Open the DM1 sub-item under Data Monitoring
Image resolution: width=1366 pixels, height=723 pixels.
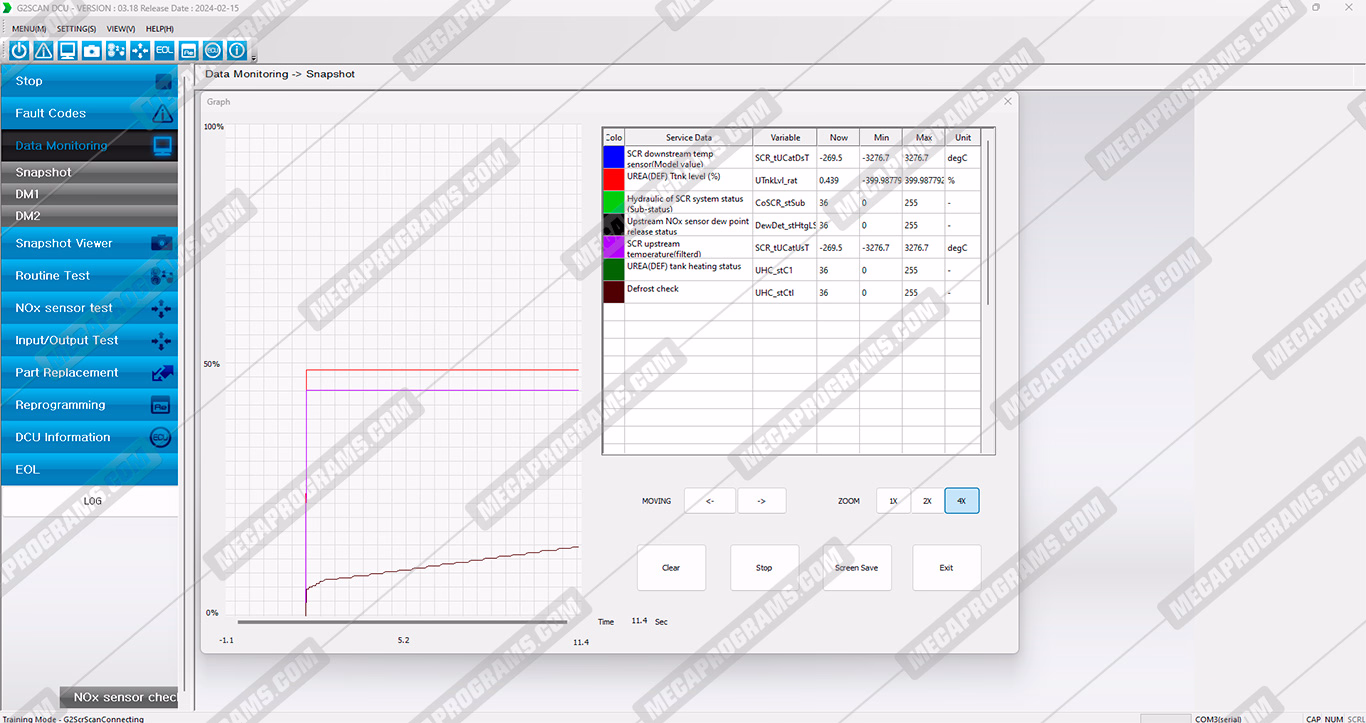(89, 194)
